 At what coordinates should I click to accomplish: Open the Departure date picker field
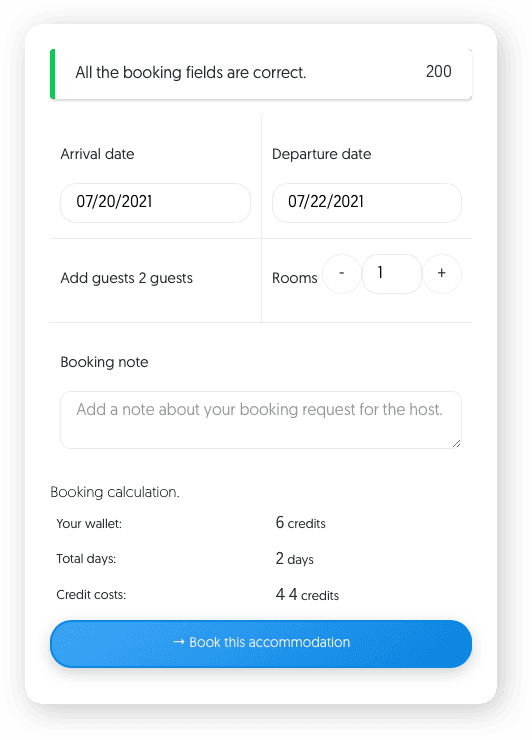pos(367,202)
